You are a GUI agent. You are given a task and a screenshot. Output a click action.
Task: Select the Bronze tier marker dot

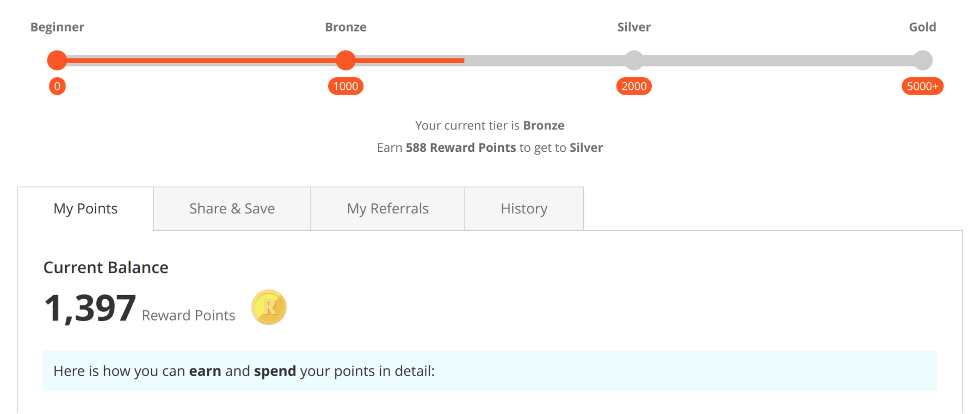[x=345, y=60]
